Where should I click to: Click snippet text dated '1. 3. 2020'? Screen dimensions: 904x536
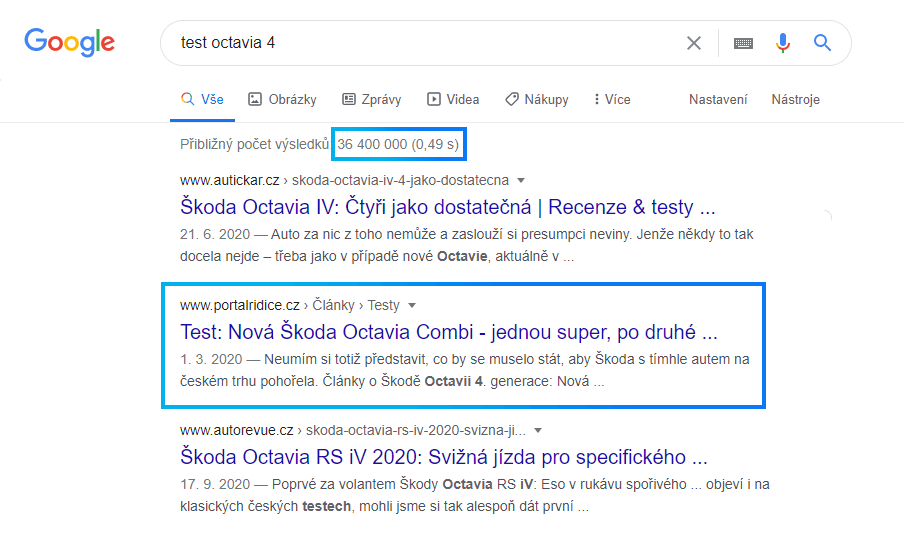tap(465, 370)
